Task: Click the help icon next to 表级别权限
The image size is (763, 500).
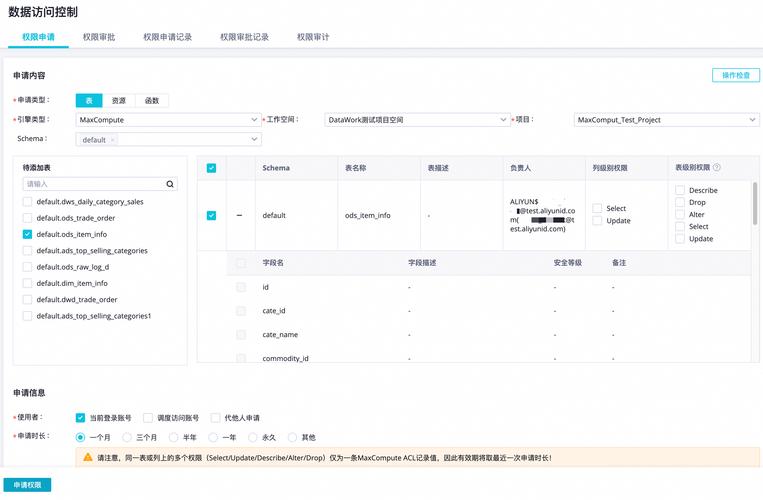Action: (717, 168)
